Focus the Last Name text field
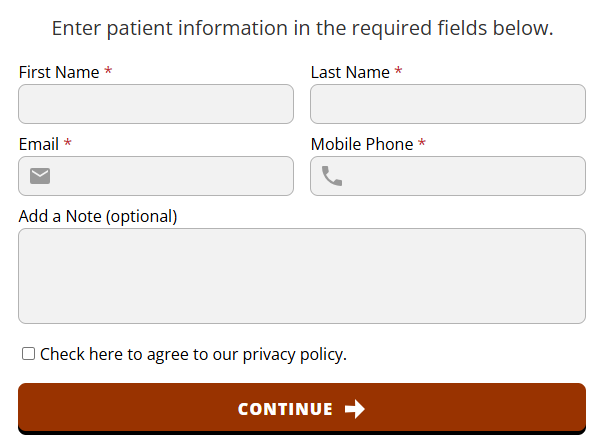Screen dimensions: 608x443 click(x=448, y=104)
